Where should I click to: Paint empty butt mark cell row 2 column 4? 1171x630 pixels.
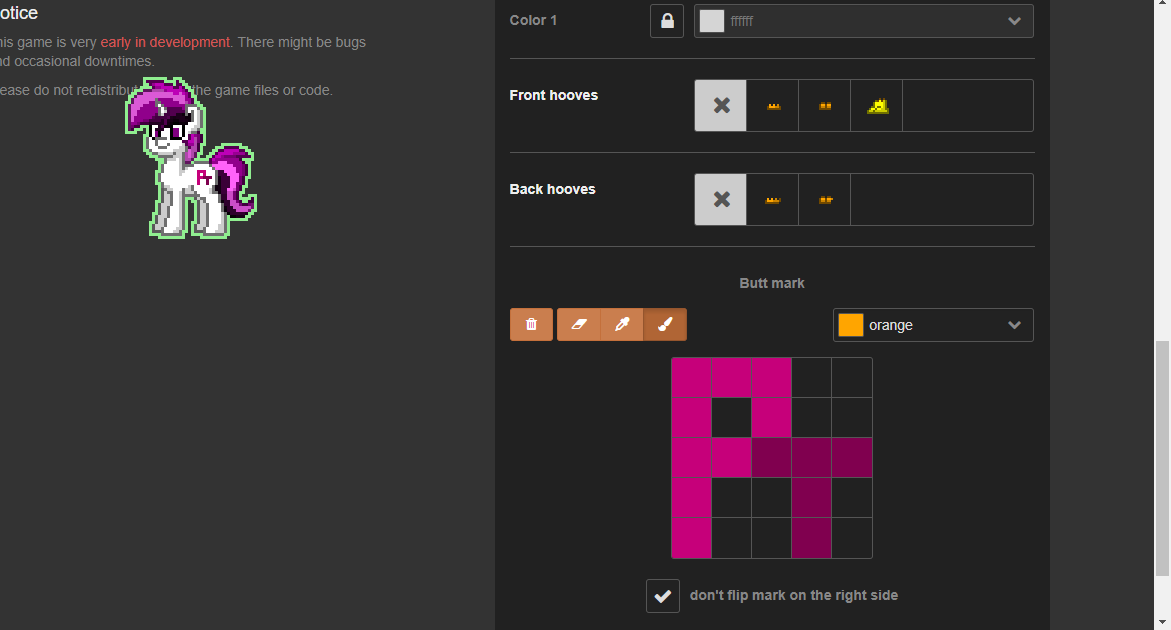coord(812,417)
